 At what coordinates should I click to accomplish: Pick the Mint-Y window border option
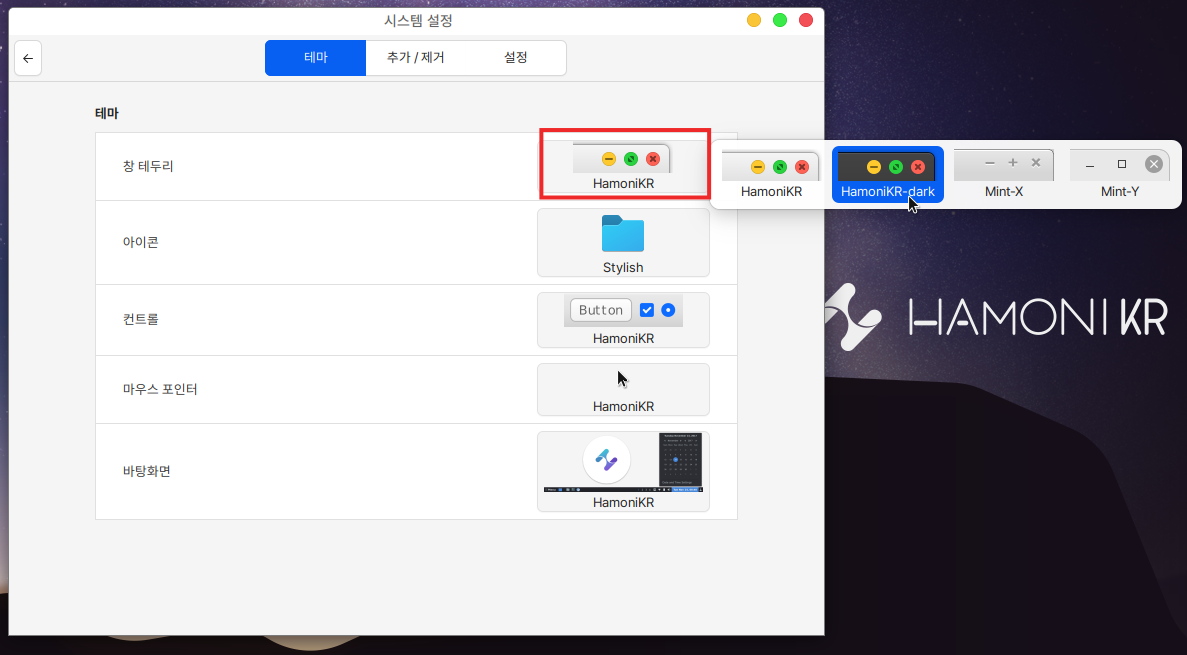pyautogui.click(x=1119, y=175)
